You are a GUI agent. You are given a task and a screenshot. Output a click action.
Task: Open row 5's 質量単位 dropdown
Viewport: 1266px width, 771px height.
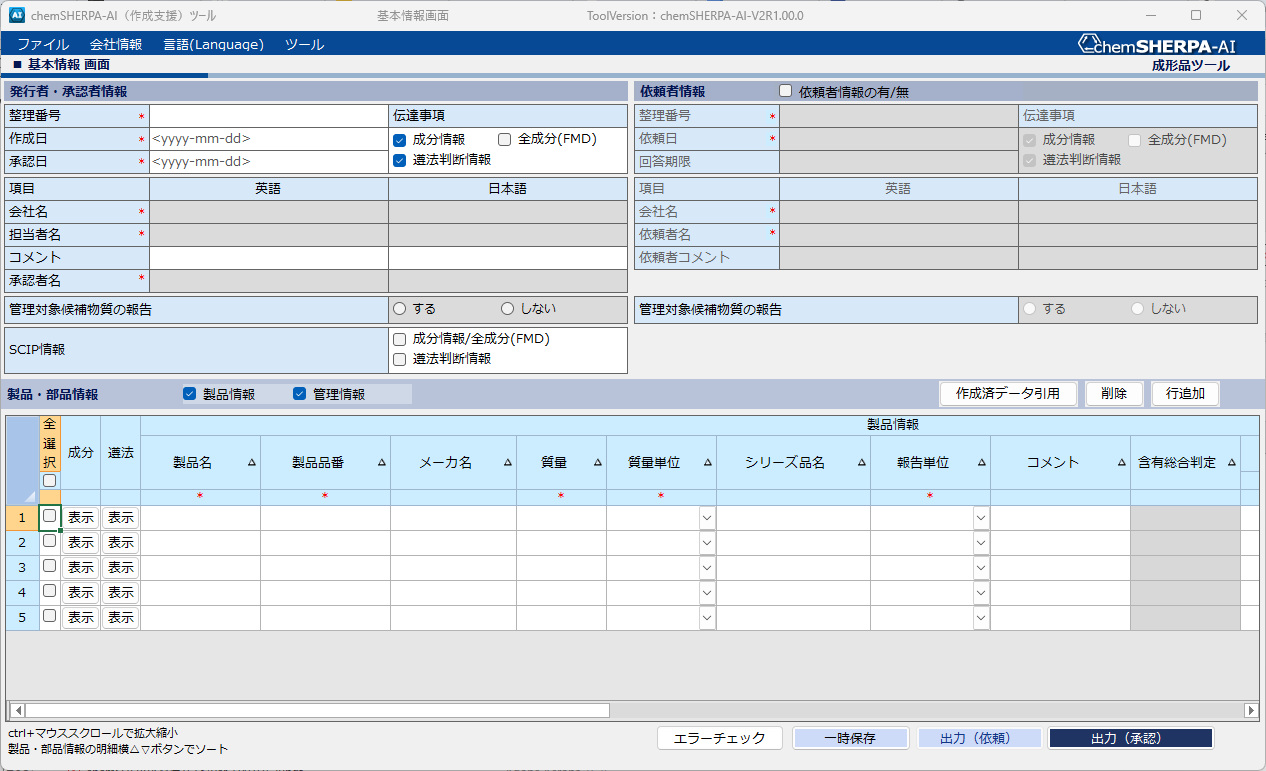(707, 618)
